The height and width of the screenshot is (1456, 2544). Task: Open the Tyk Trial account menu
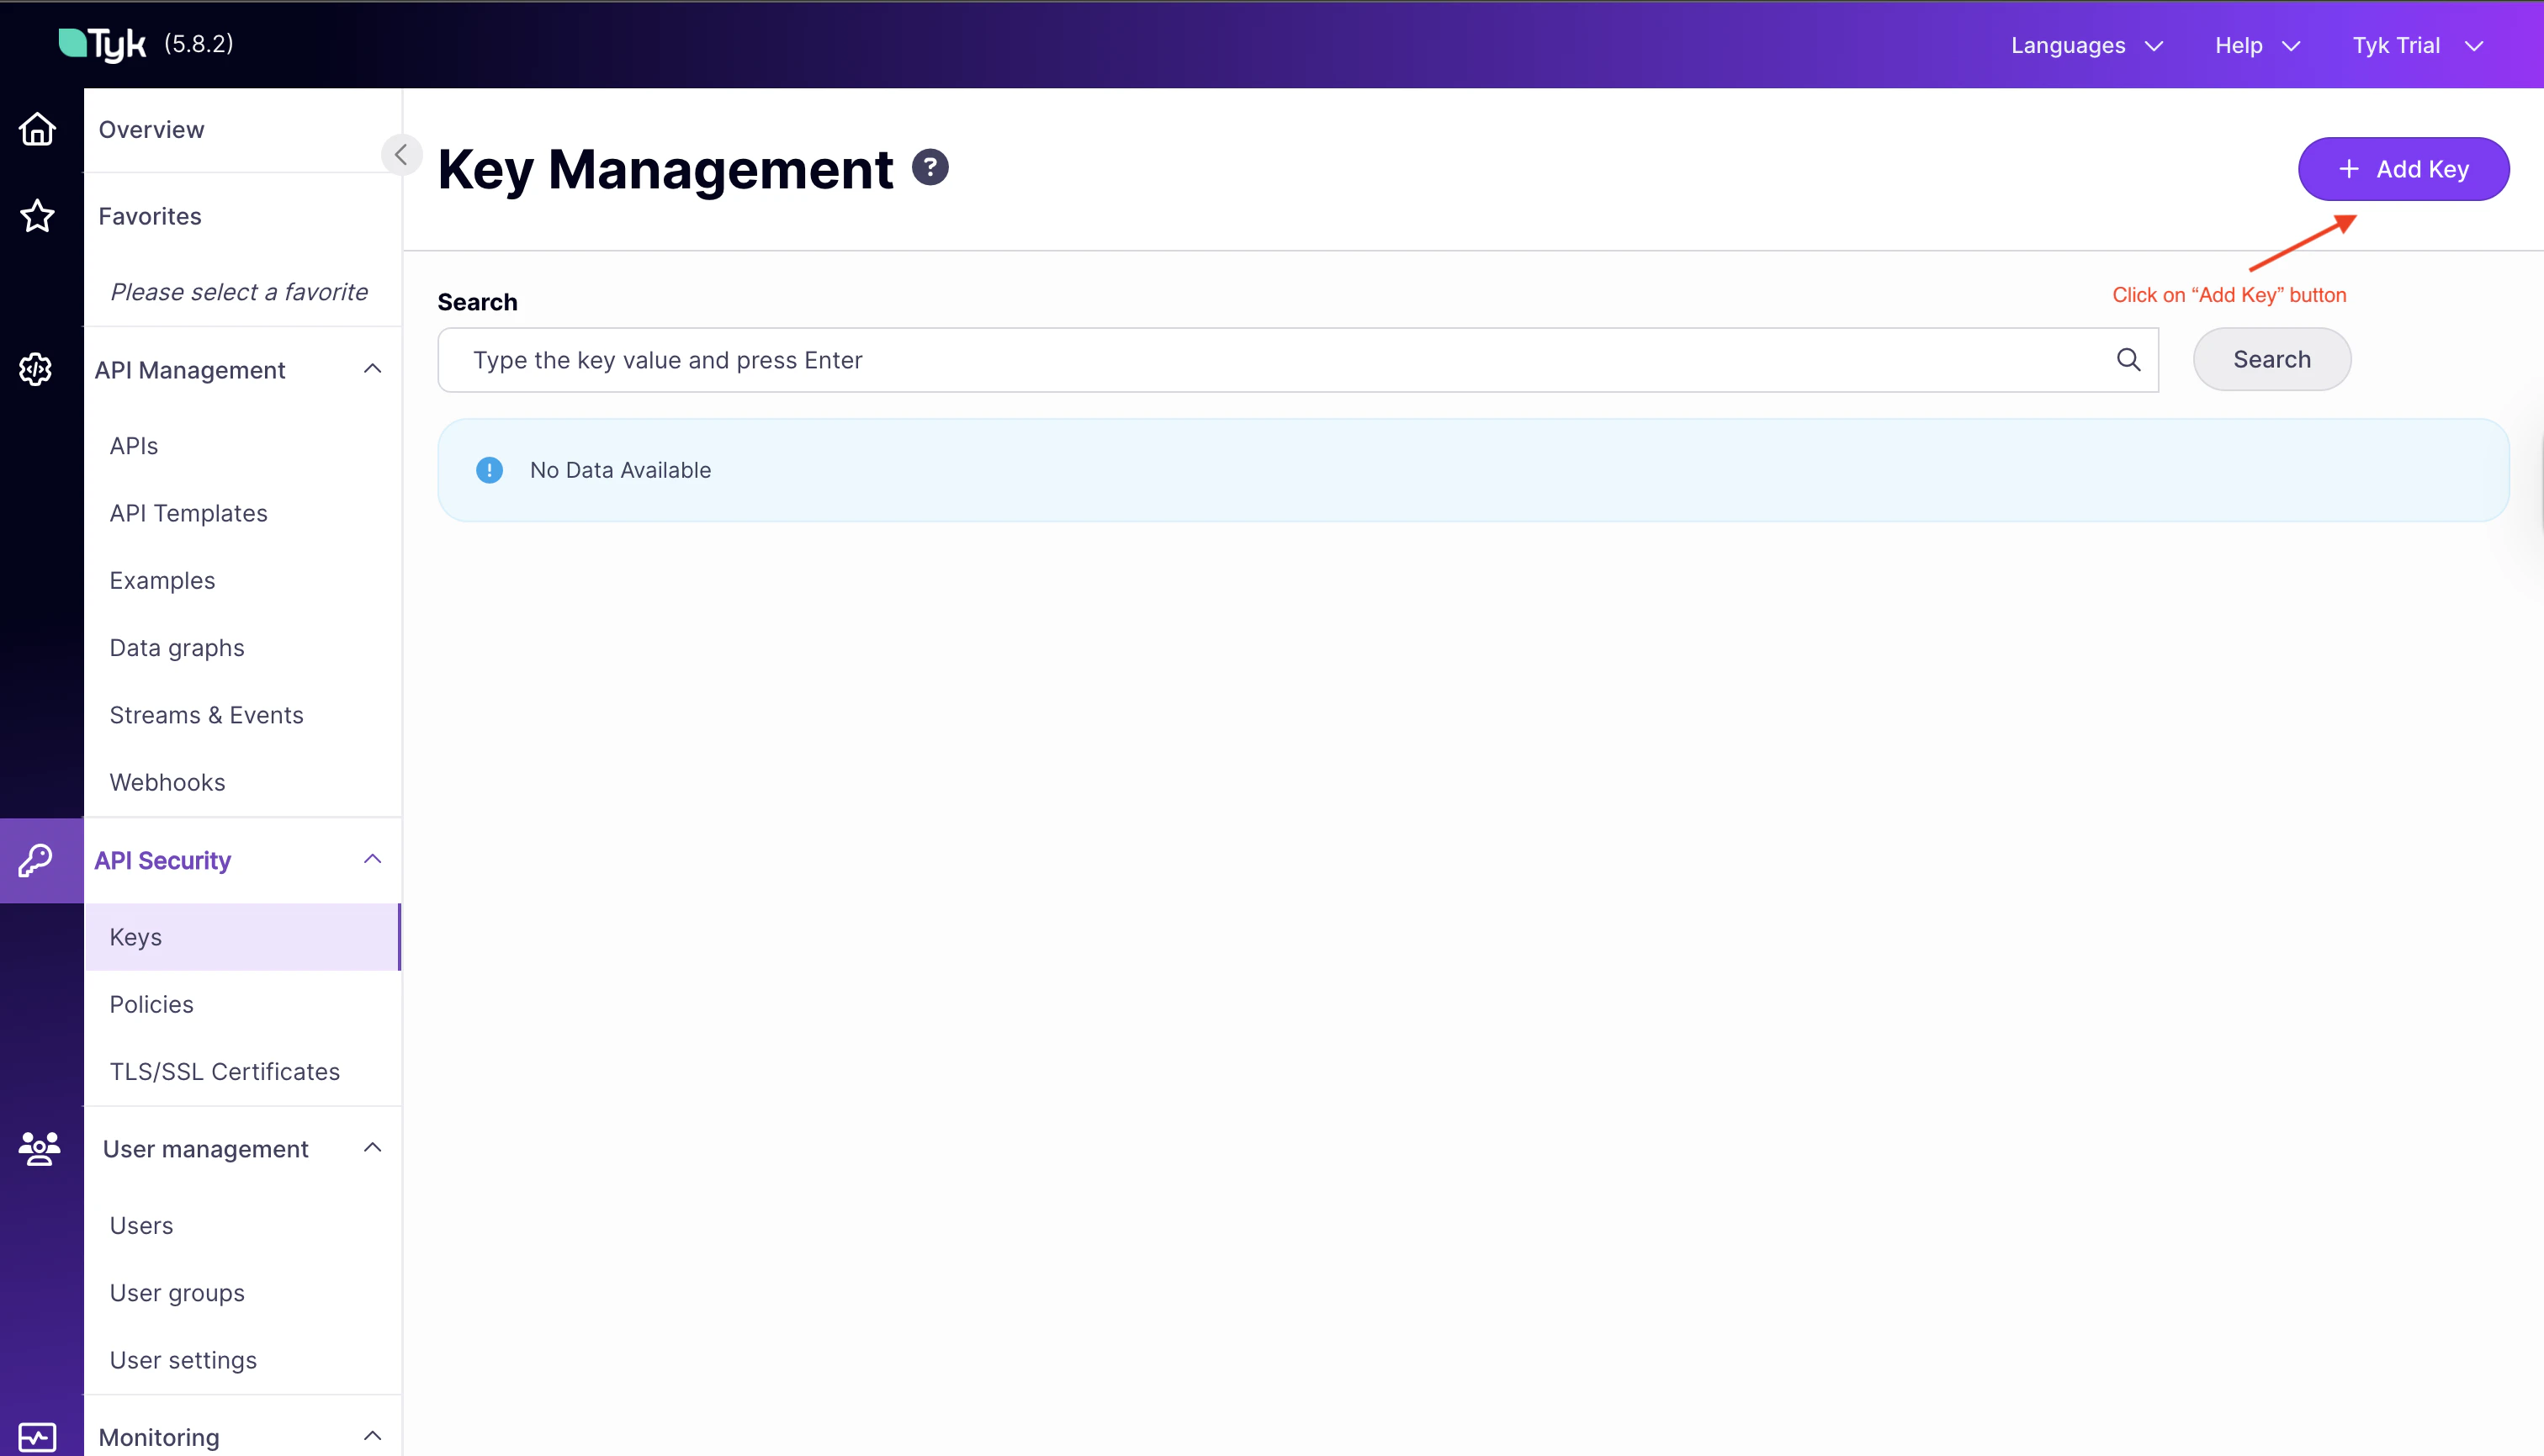point(2416,46)
